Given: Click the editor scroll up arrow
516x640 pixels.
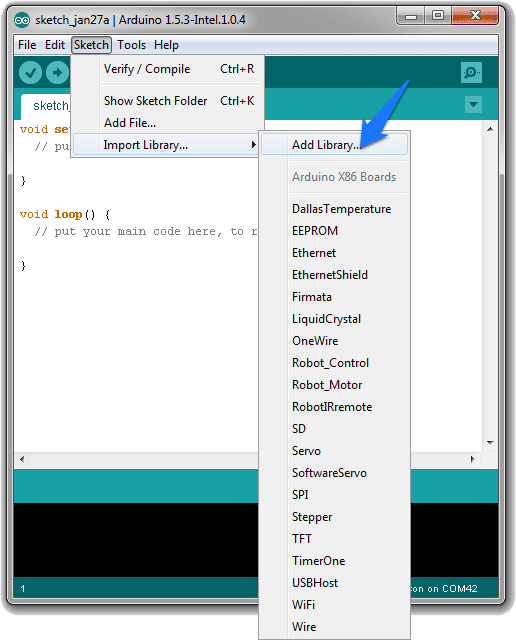Looking at the screenshot, I should point(490,129).
